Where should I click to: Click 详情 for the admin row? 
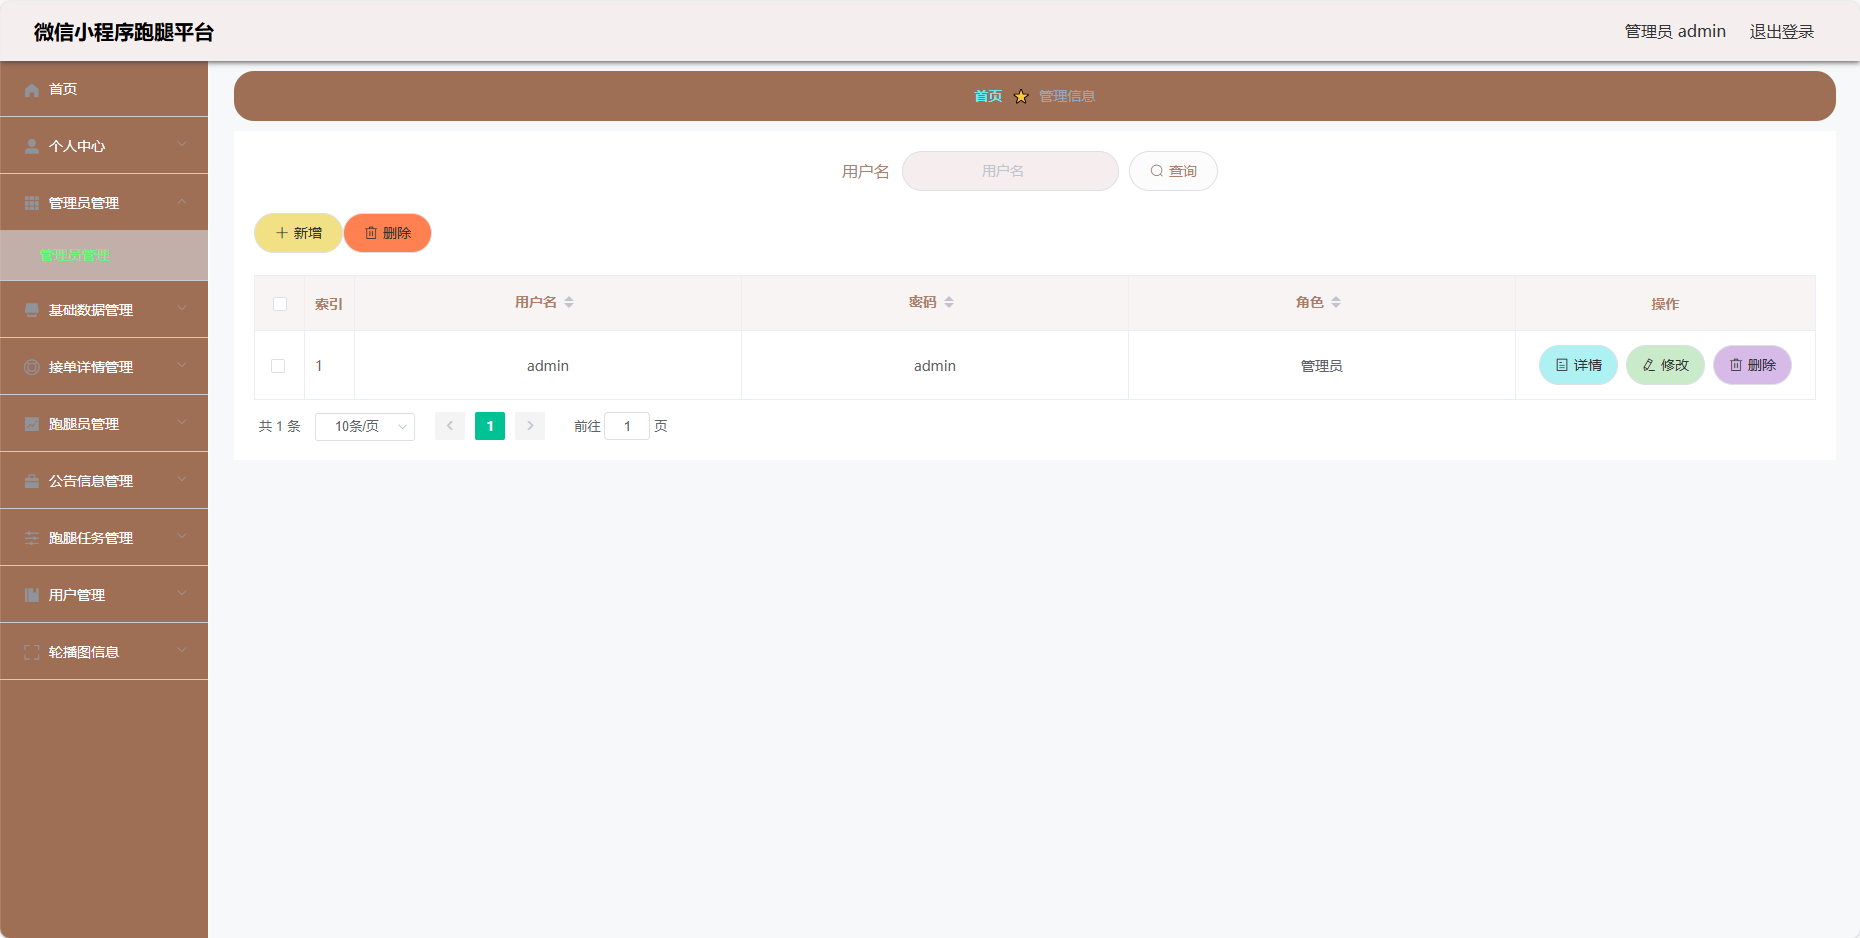tap(1578, 365)
